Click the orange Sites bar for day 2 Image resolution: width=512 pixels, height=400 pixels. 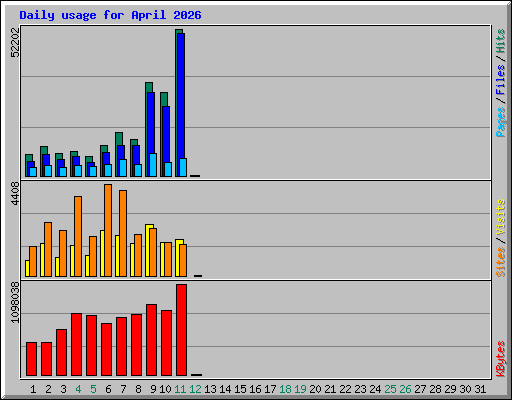click(x=48, y=249)
